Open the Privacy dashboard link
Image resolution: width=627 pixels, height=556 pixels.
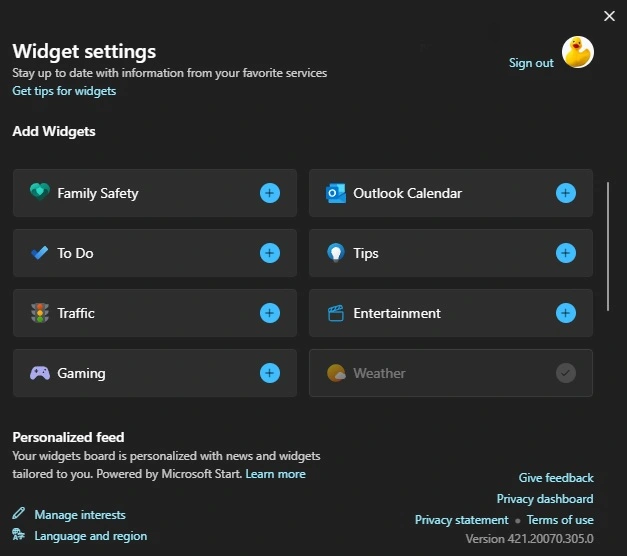545,499
